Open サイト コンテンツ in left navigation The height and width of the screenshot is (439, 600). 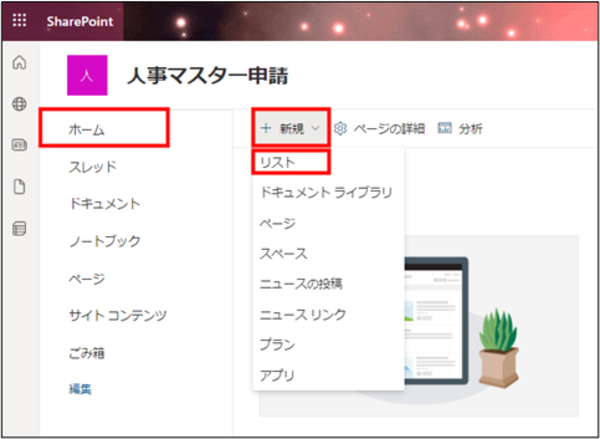[118, 316]
